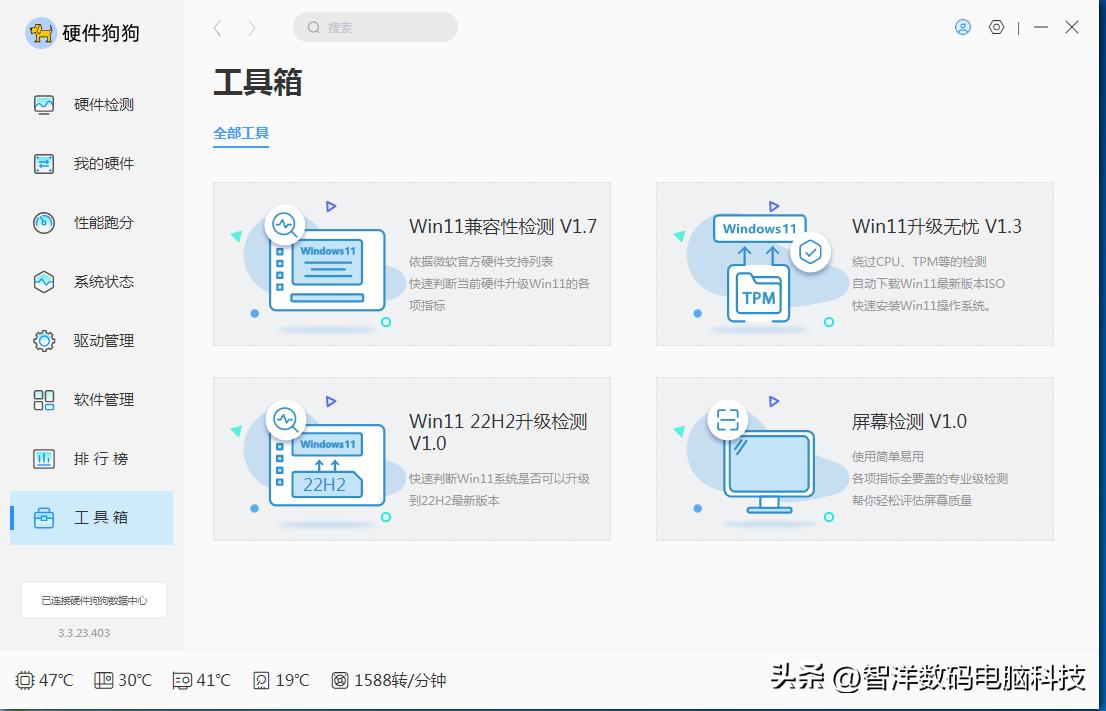Select the 我的硬件 sidebar icon
The image size is (1106, 711).
[x=42, y=163]
